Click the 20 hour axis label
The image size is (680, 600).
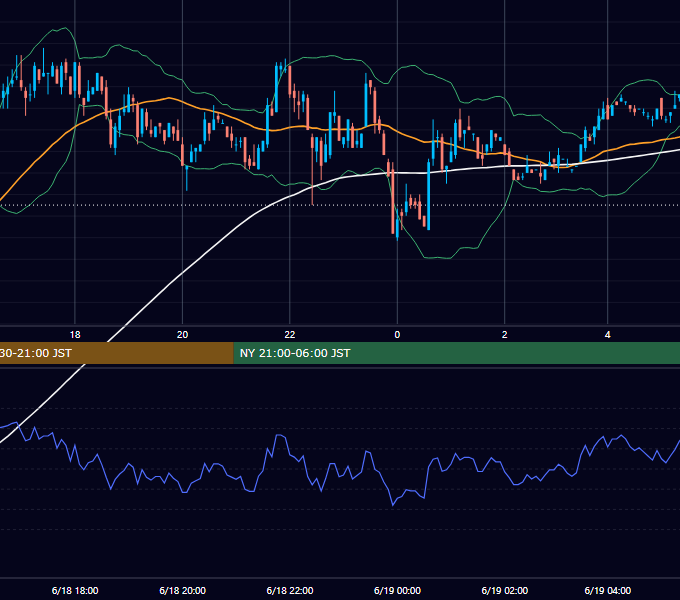pos(183,335)
